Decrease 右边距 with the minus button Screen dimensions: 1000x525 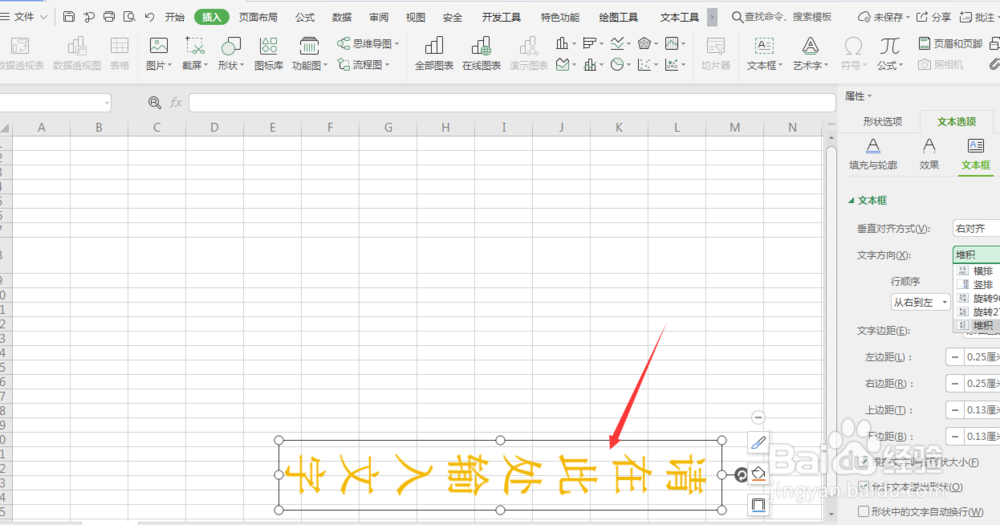(x=955, y=383)
